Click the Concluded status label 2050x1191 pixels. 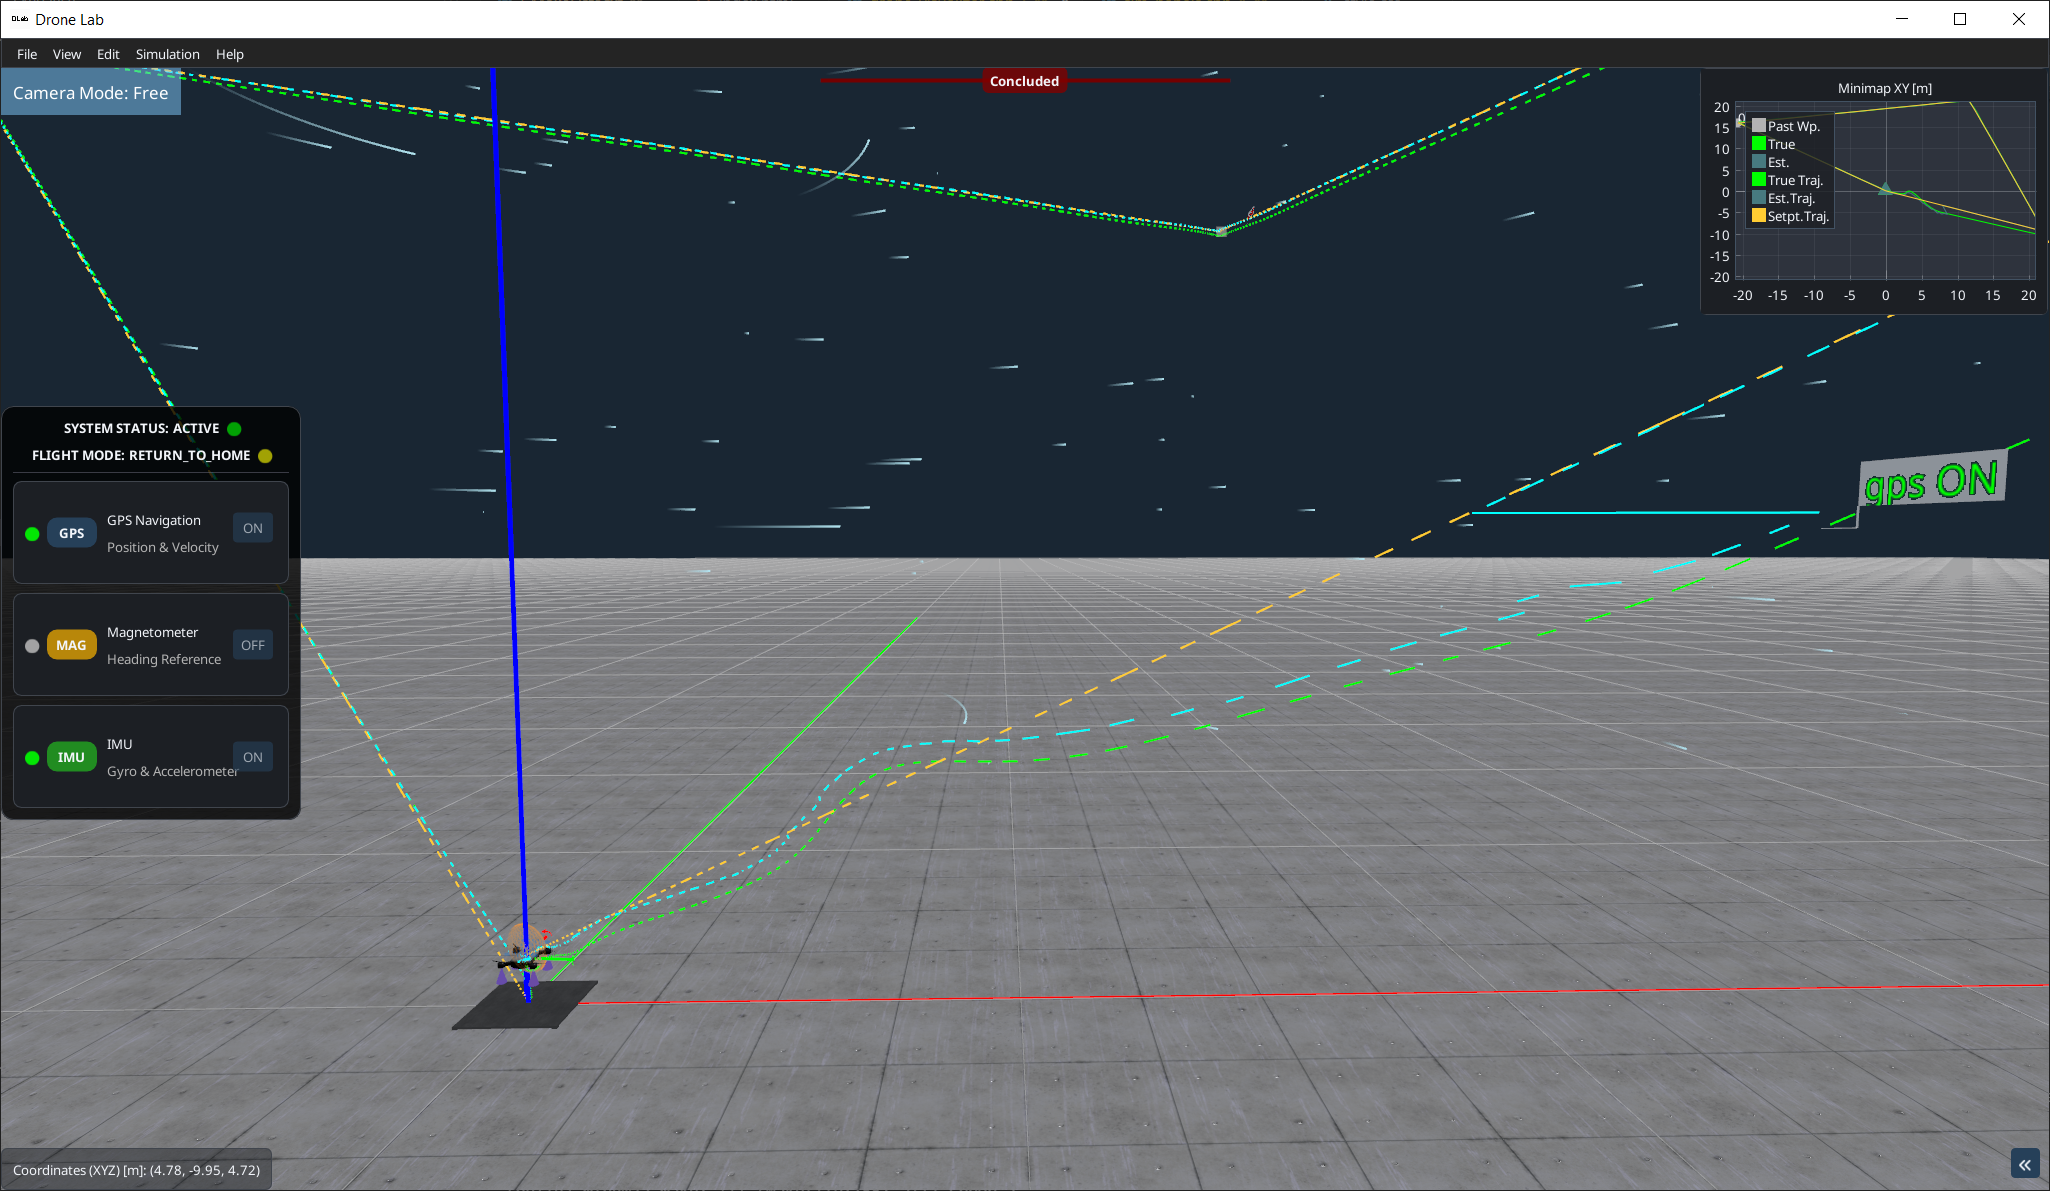pyautogui.click(x=1024, y=81)
